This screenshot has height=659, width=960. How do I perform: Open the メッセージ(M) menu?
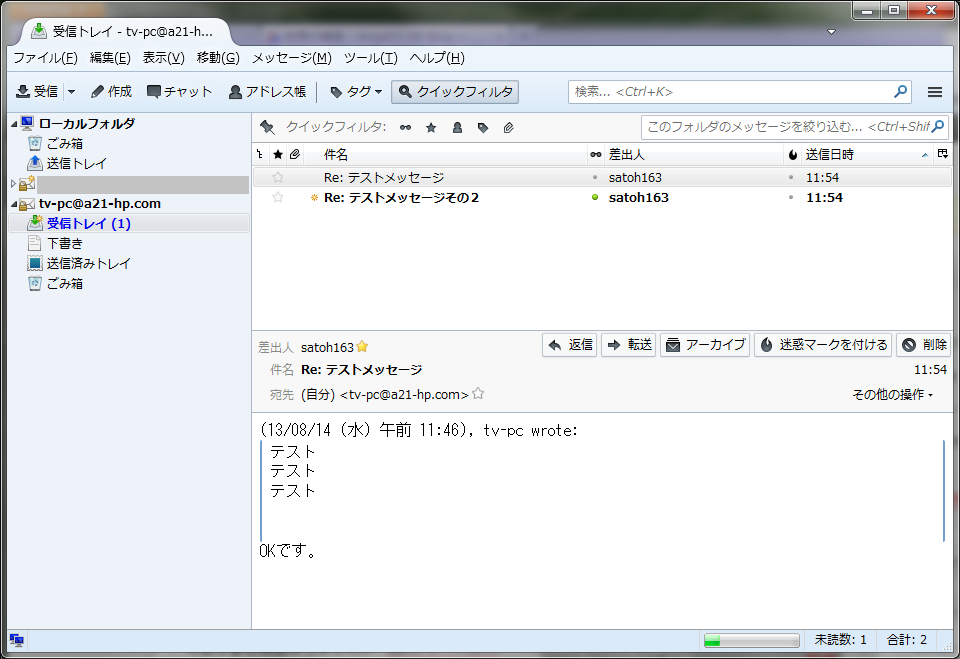[291, 58]
